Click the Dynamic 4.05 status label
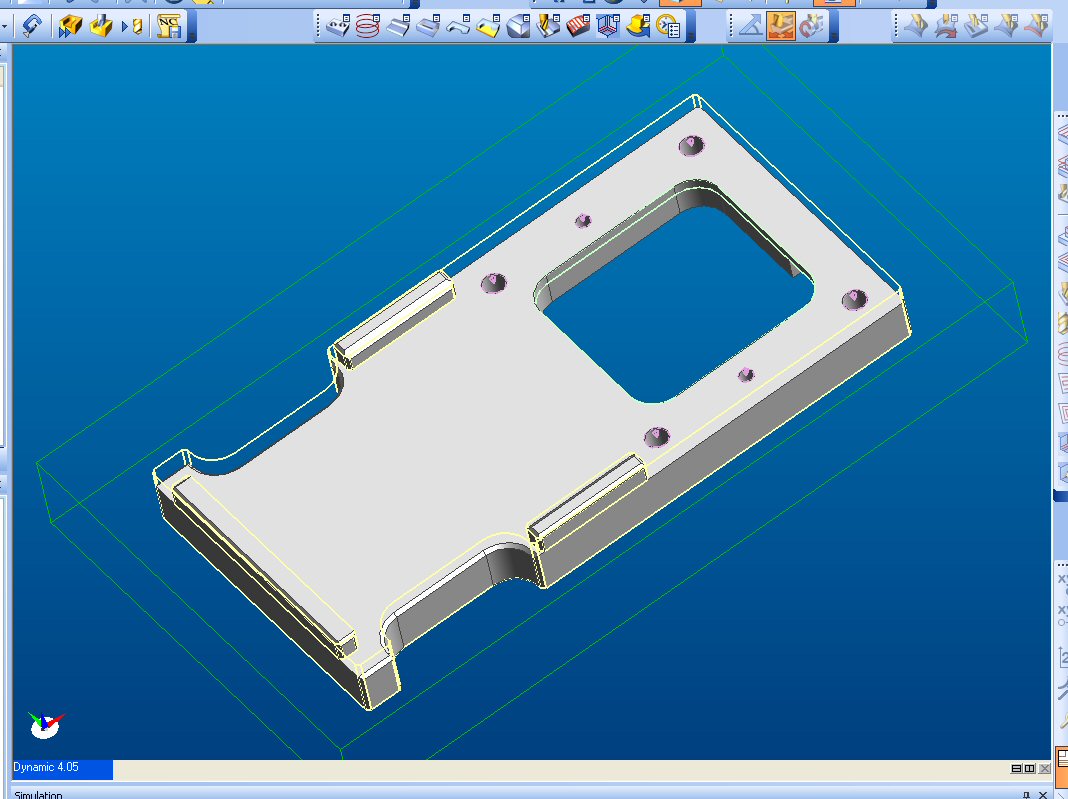Image resolution: width=1068 pixels, height=799 pixels. [46, 768]
